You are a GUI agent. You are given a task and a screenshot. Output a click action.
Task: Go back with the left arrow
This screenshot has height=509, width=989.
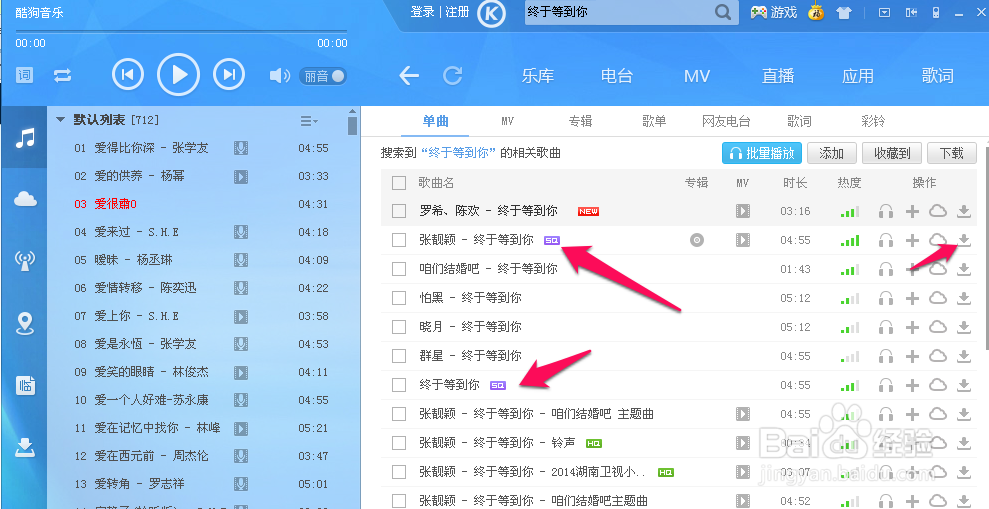(x=409, y=76)
